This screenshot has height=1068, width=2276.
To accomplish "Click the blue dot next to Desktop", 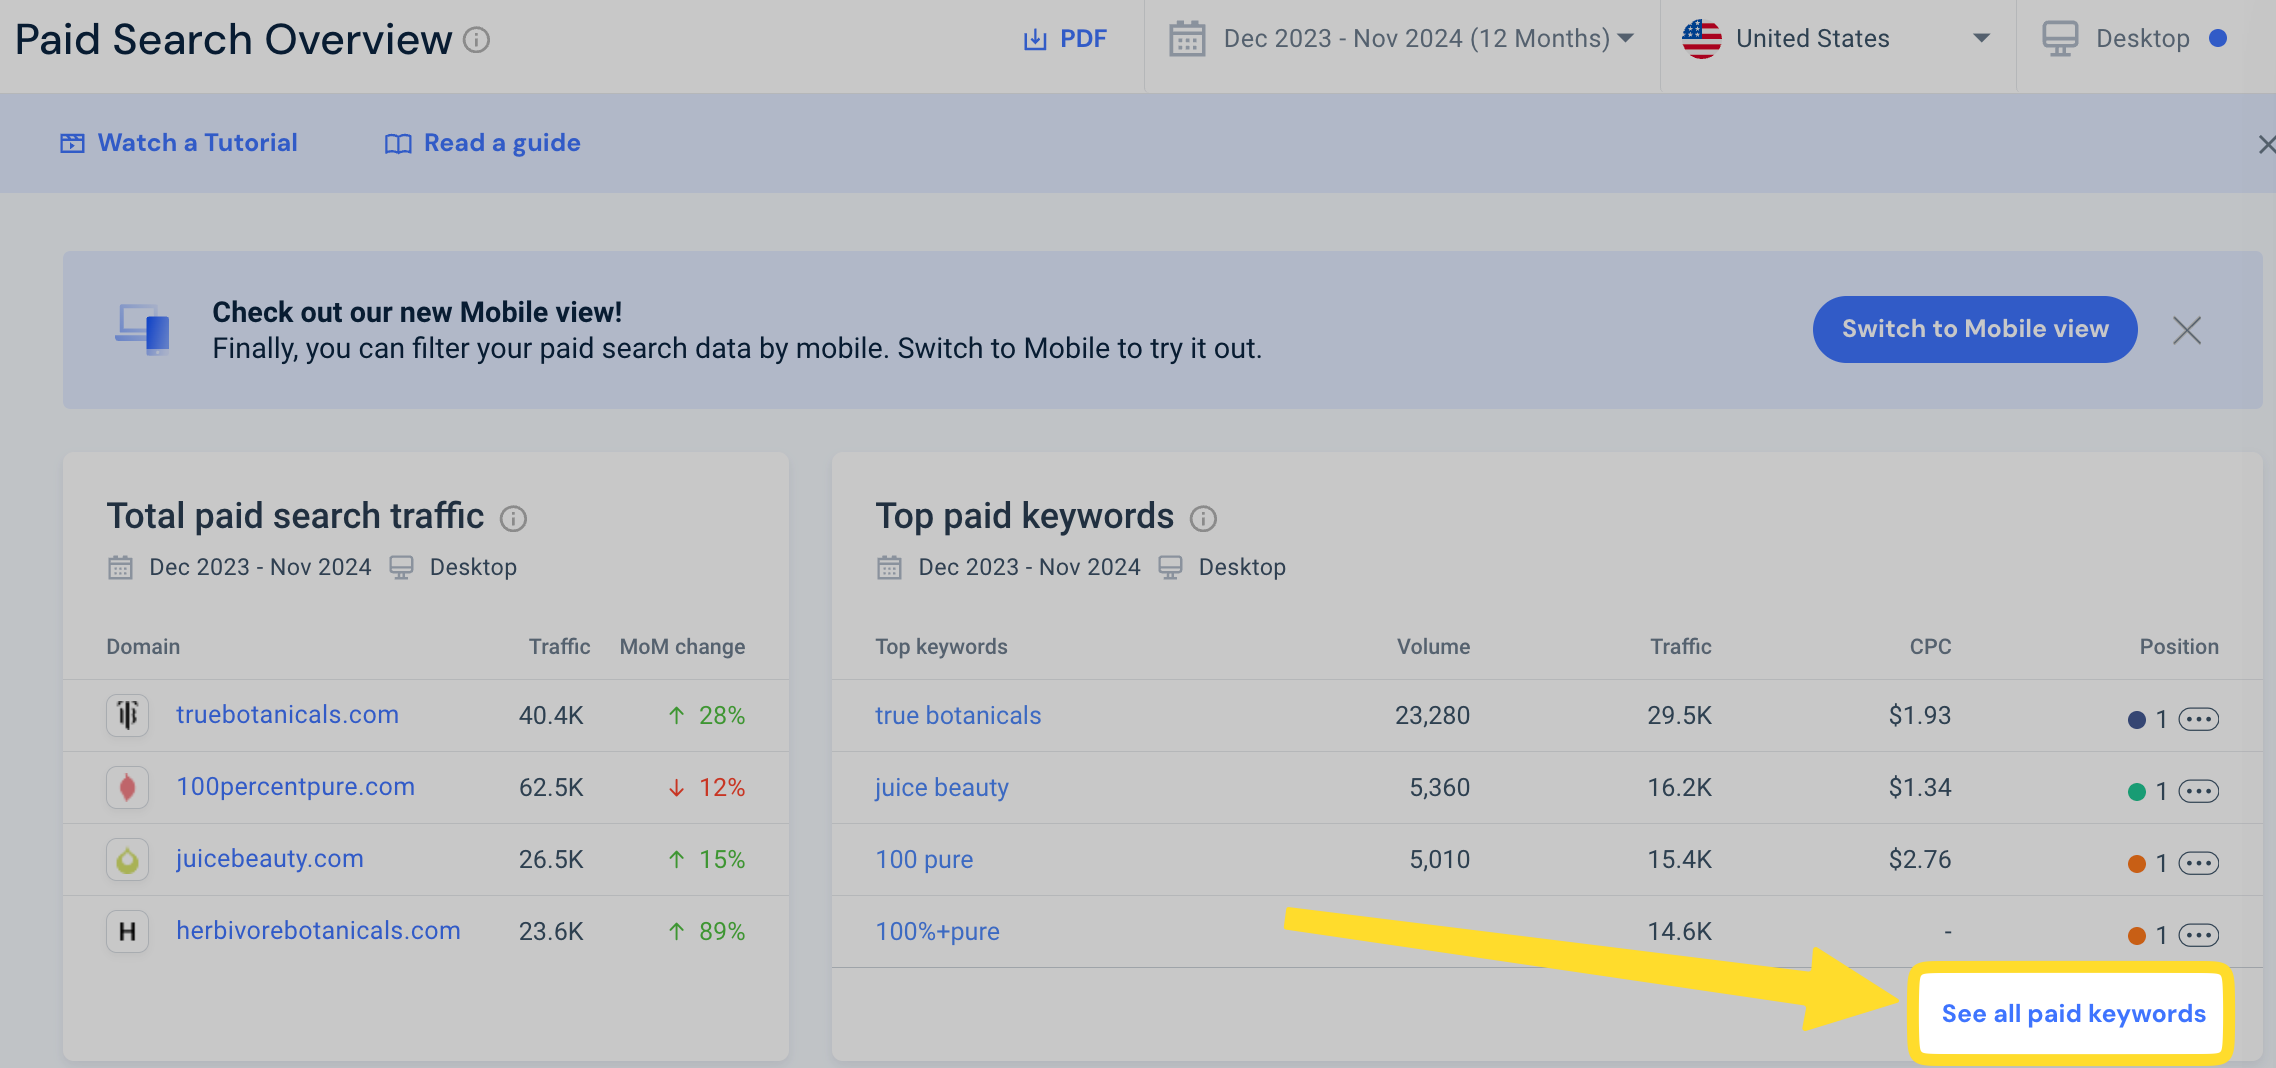I will pyautogui.click(x=2218, y=38).
